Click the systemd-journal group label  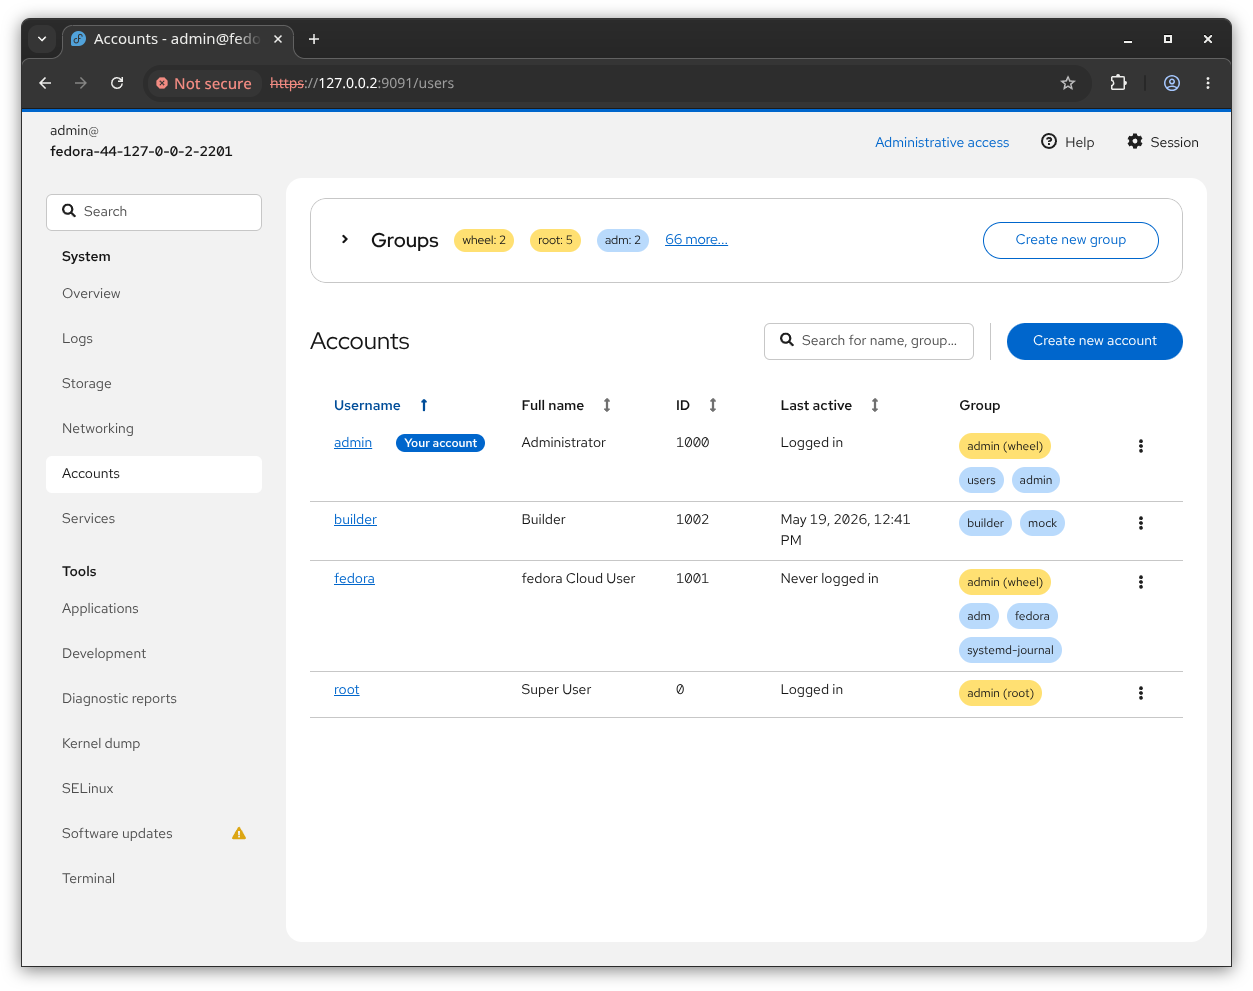[x=1010, y=650]
